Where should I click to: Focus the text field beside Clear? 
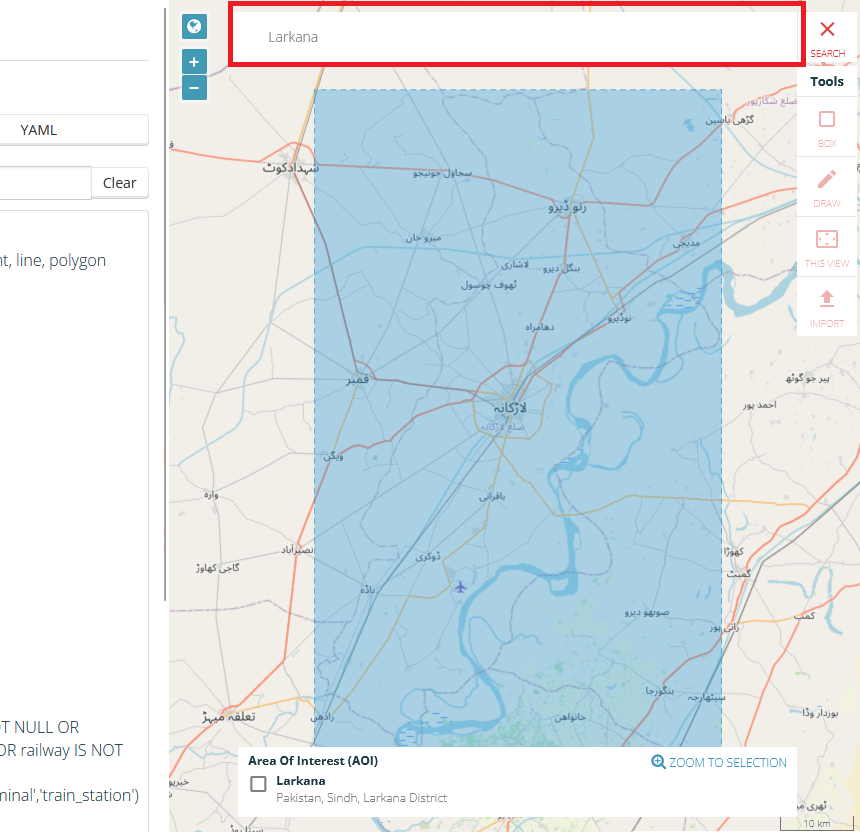point(45,183)
